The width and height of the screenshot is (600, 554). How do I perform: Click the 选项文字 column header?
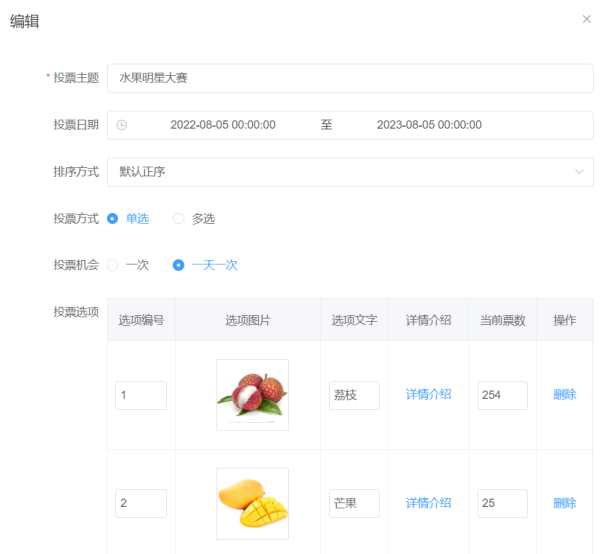click(354, 320)
